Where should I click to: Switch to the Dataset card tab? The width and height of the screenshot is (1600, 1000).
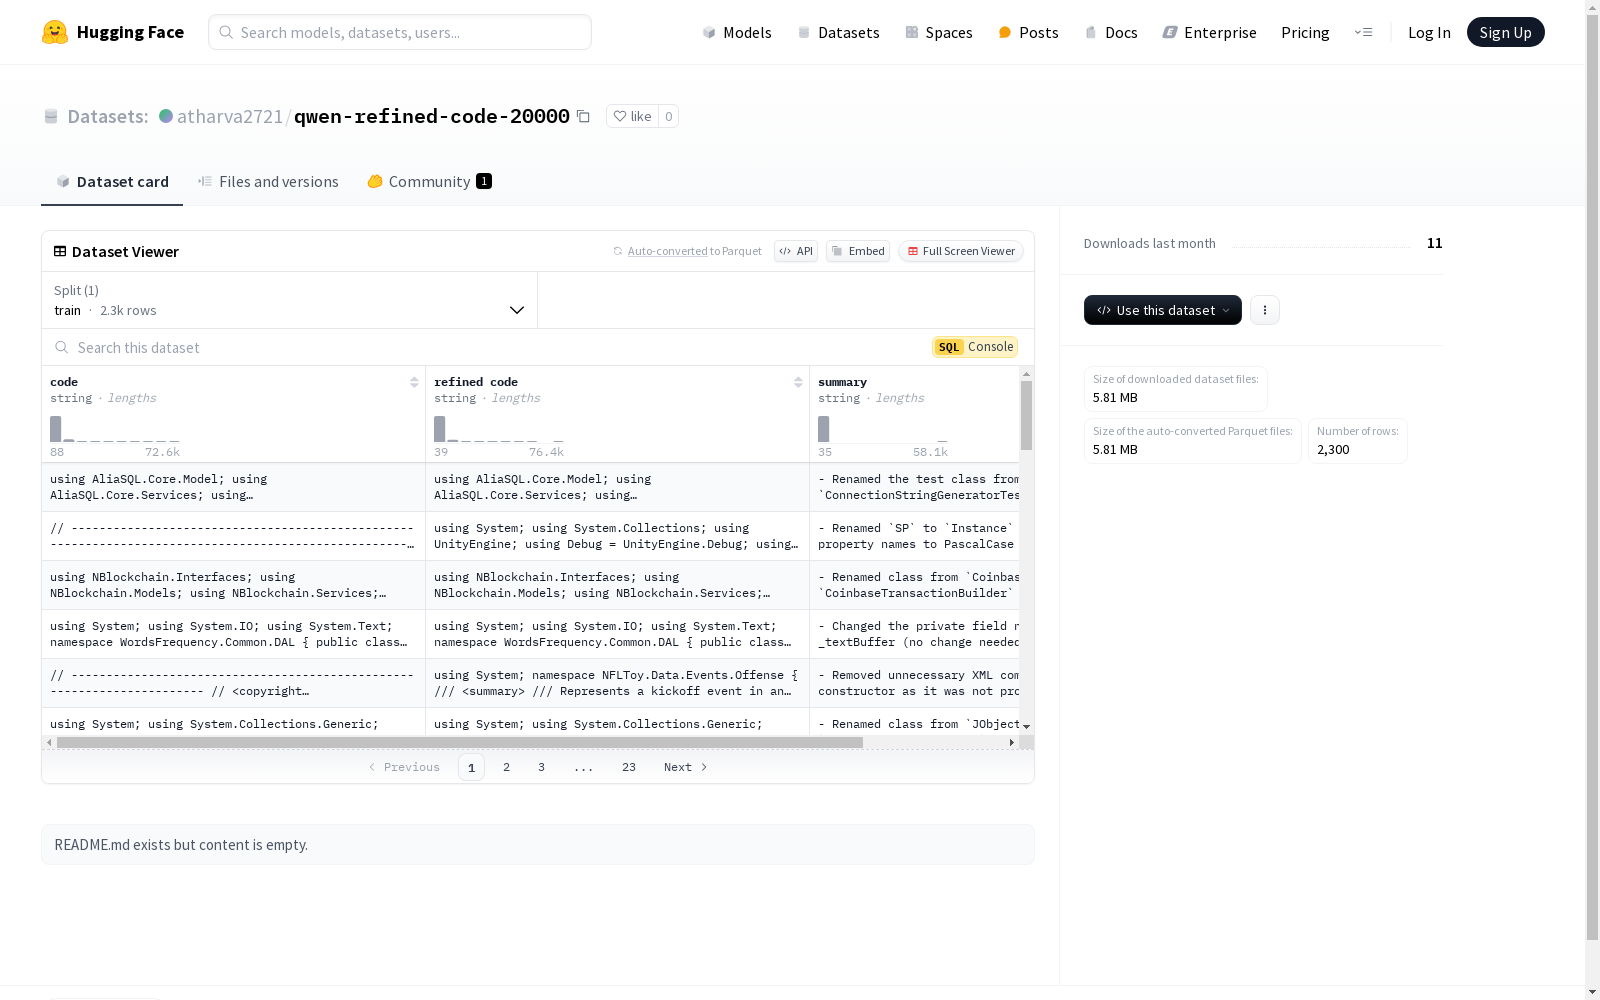click(112, 181)
